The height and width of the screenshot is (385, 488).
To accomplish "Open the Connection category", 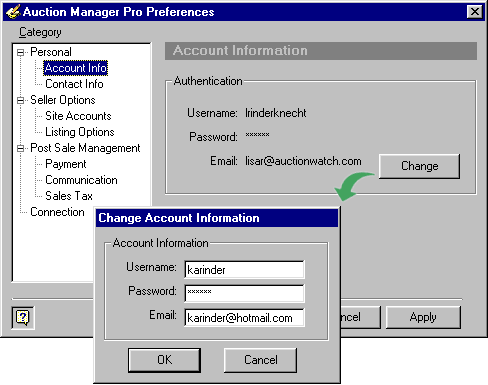I will pos(57,212).
